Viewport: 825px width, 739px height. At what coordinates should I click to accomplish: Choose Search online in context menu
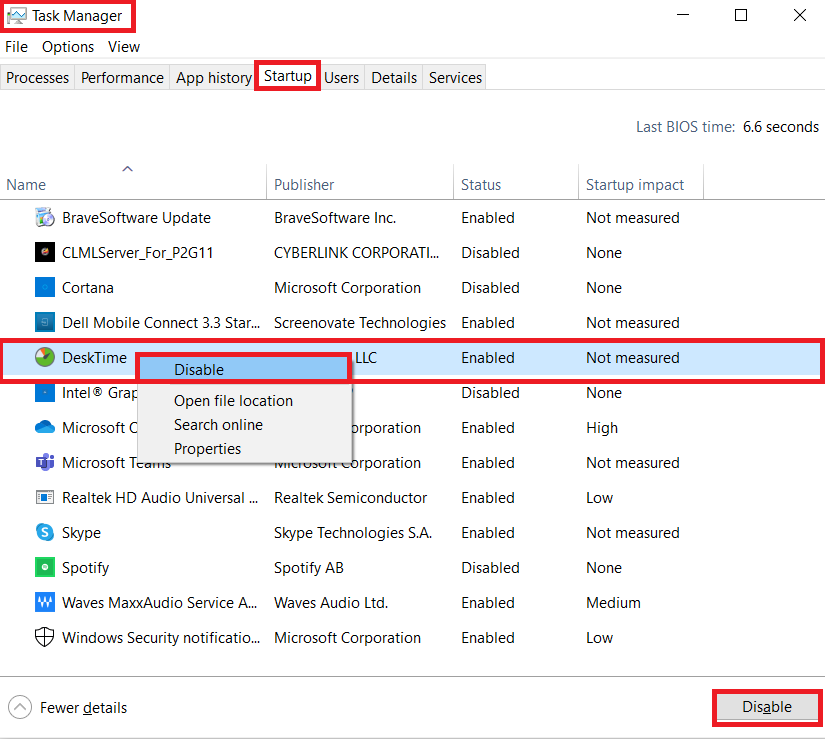click(x=218, y=424)
